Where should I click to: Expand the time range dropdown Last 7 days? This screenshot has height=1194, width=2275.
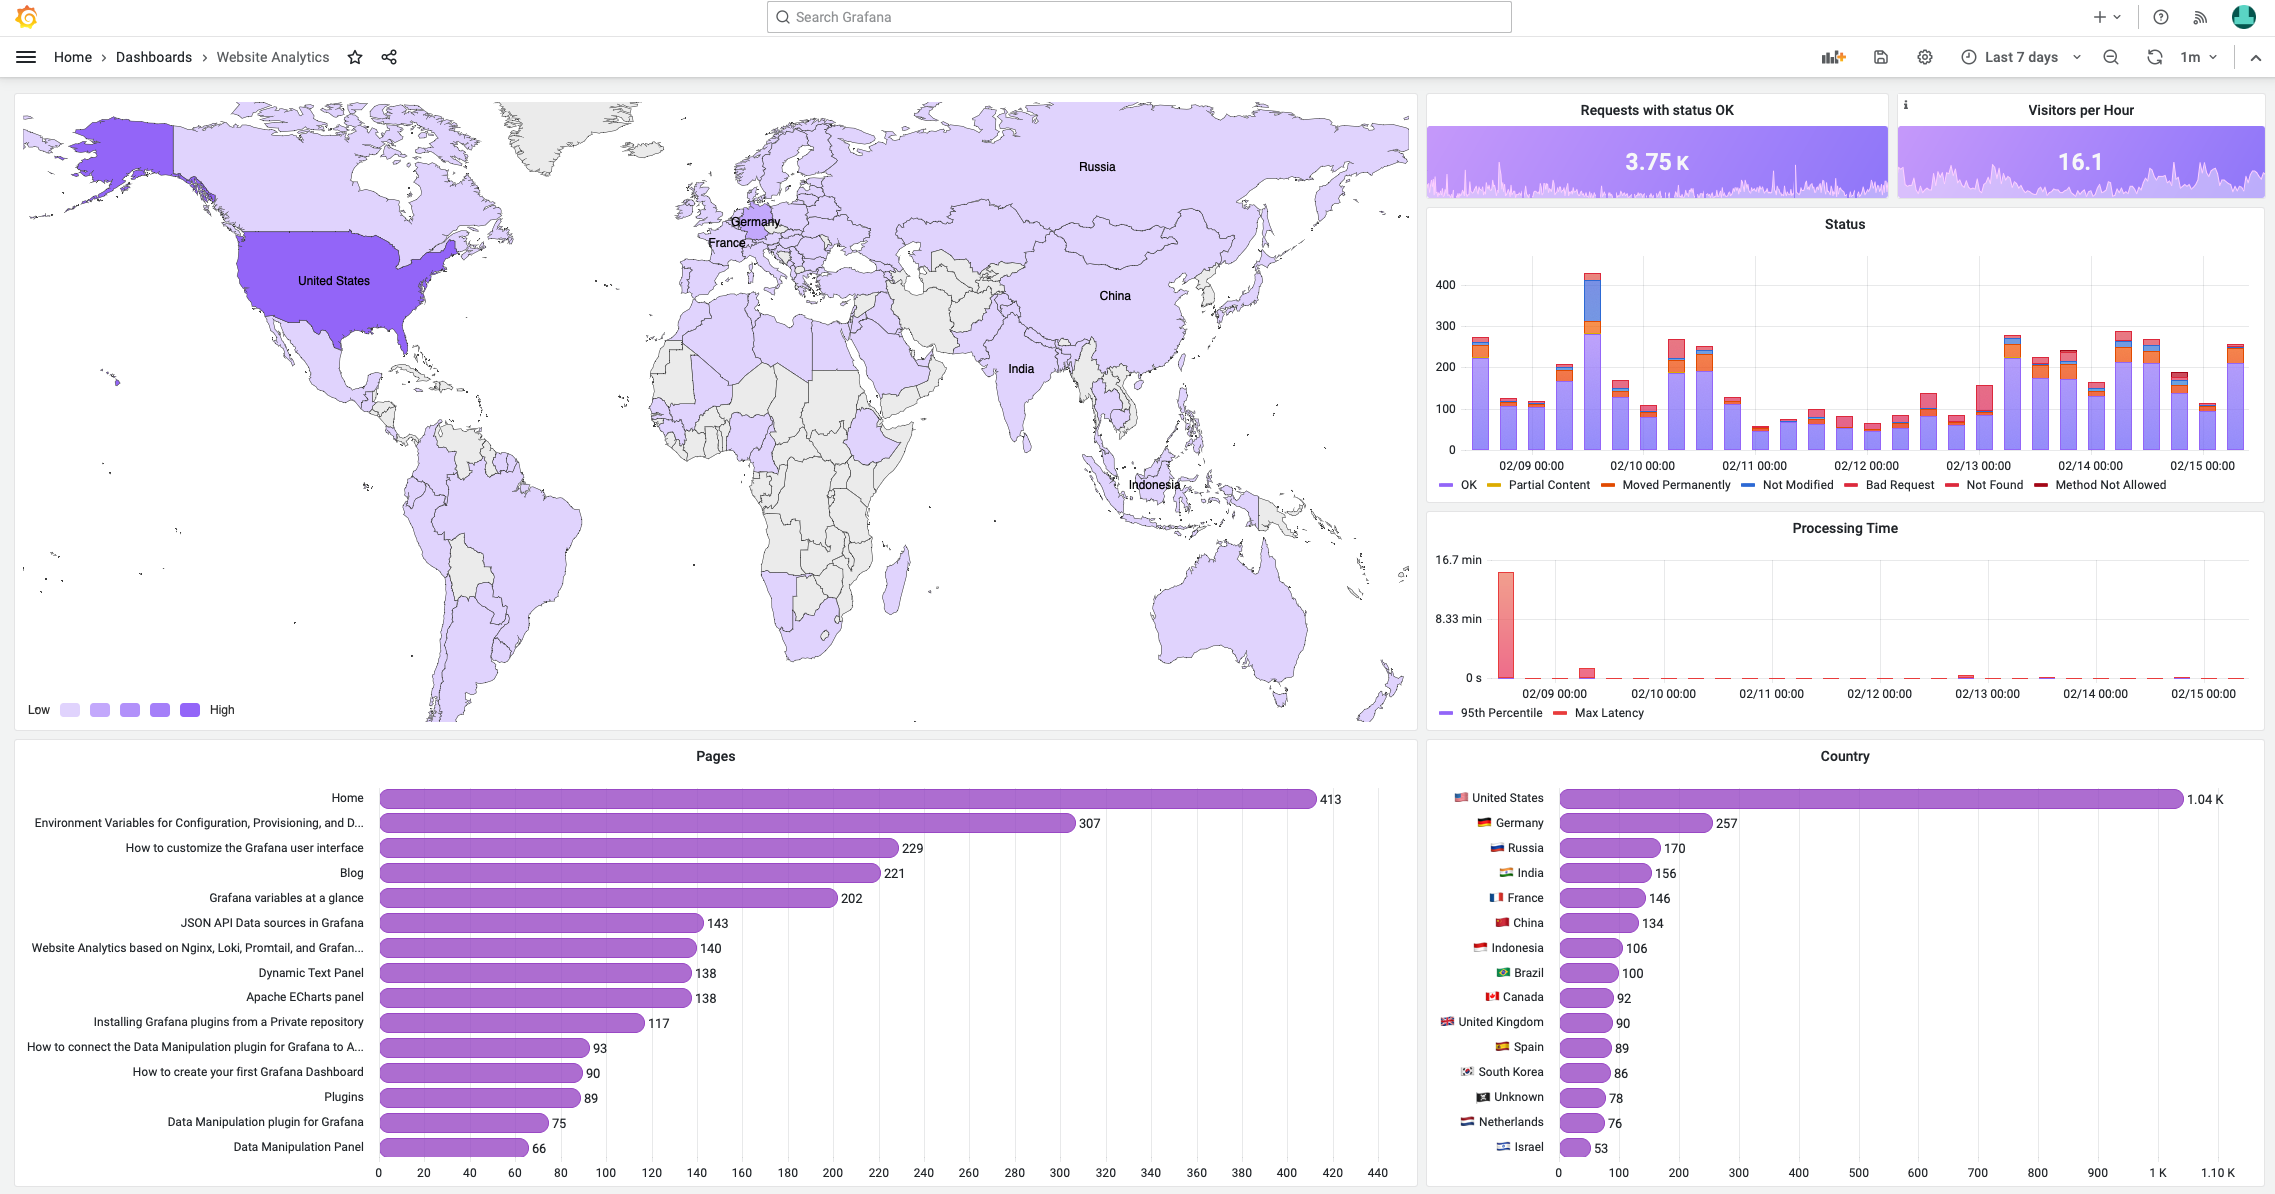click(x=2019, y=57)
